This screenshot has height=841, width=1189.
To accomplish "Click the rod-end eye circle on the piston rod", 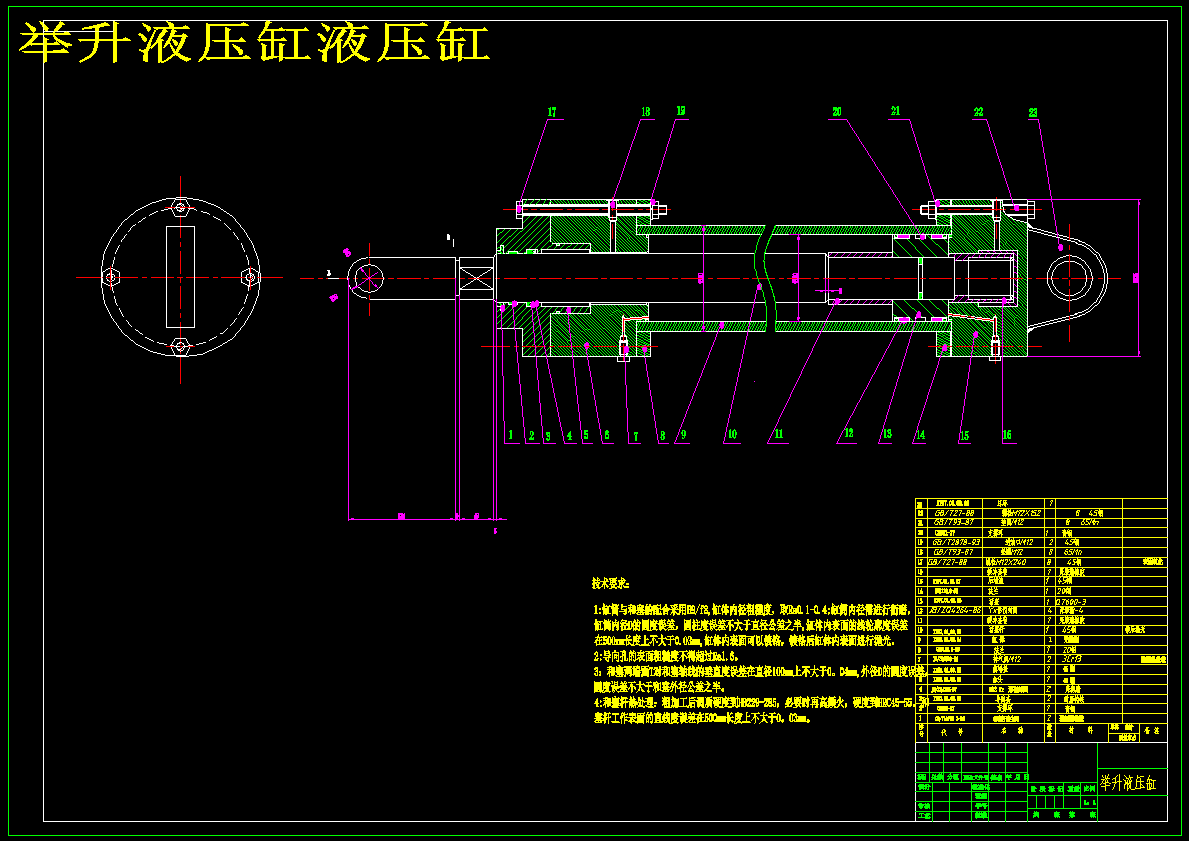I will (367, 278).
